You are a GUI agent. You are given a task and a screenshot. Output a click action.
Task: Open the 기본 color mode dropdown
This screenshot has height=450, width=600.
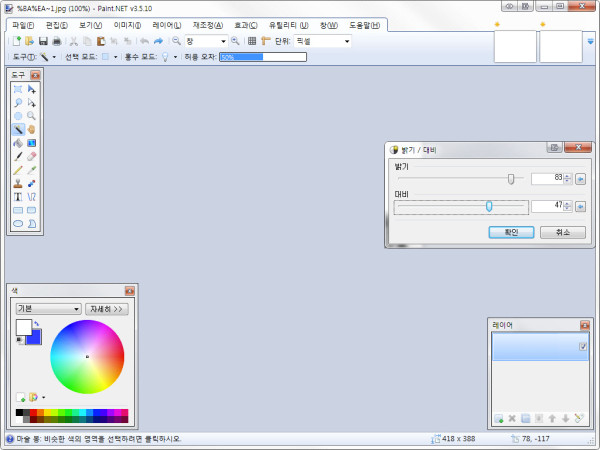tap(48, 309)
